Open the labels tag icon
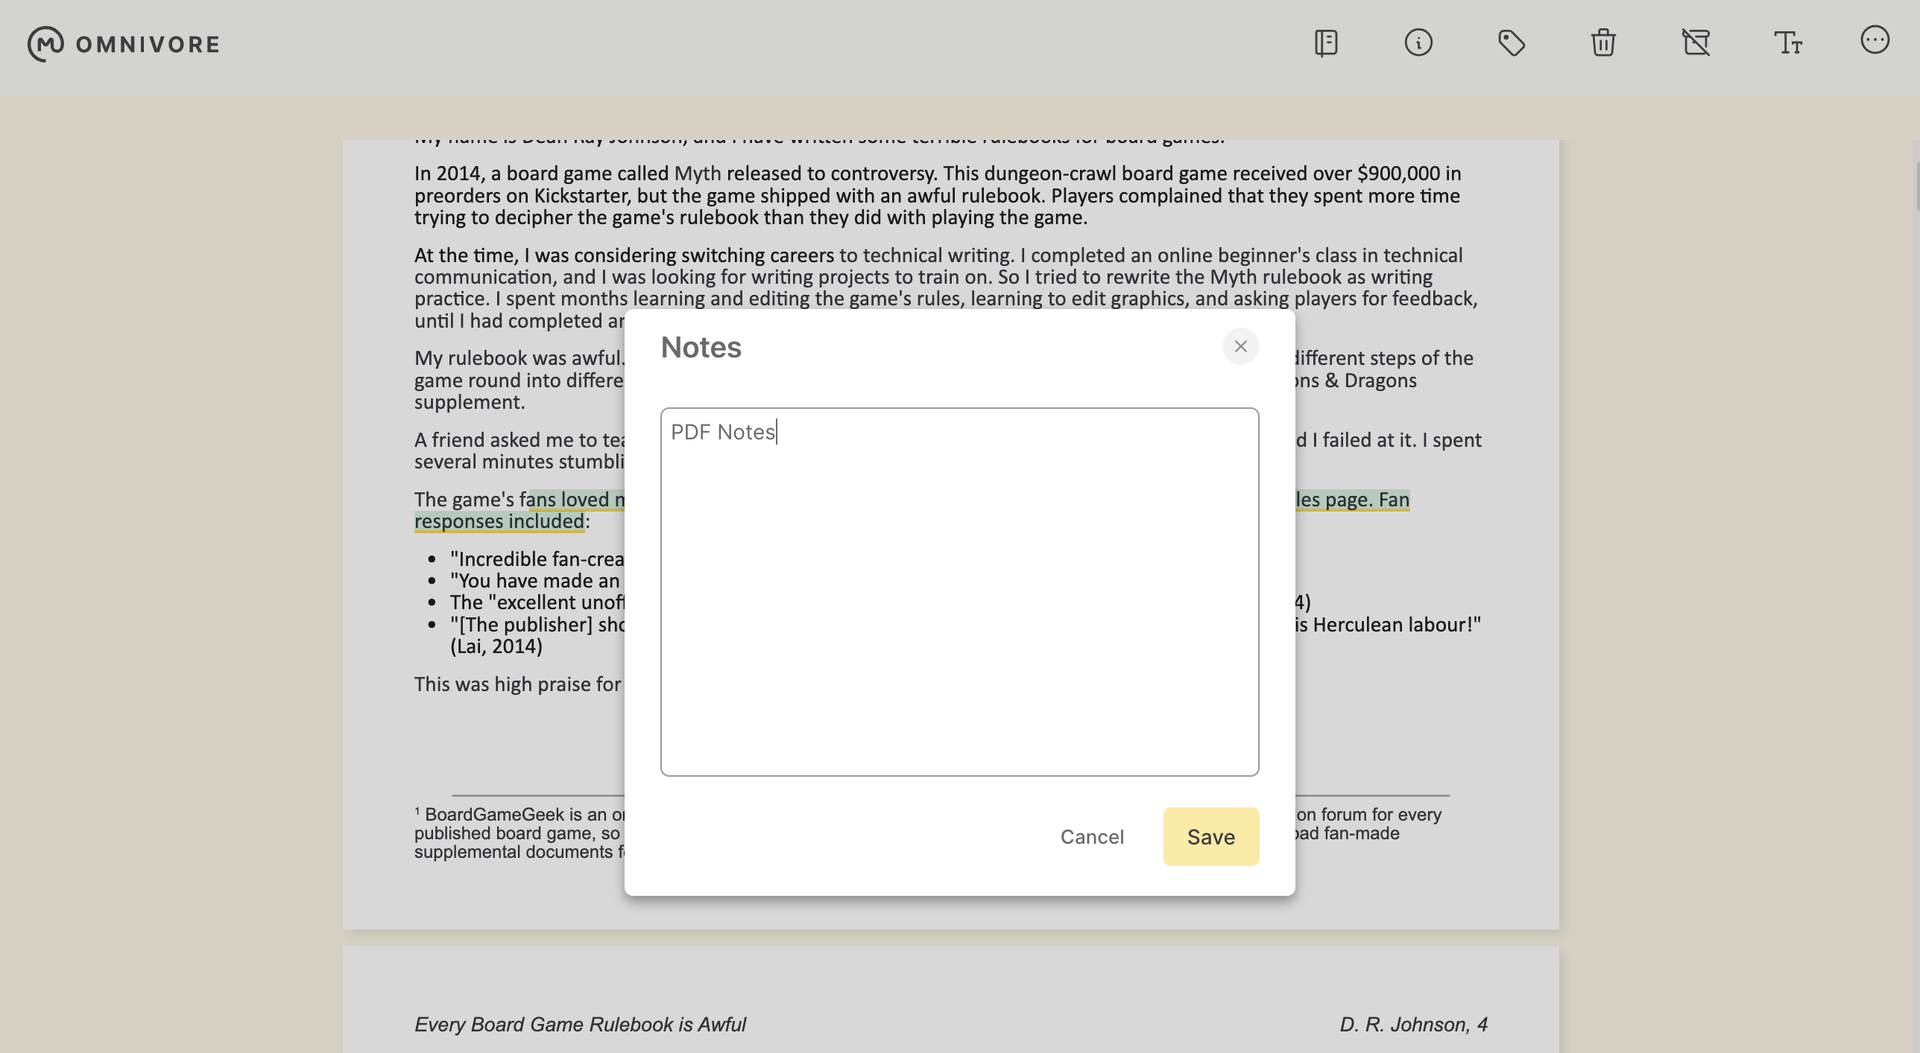The image size is (1920, 1053). pyautogui.click(x=1511, y=43)
